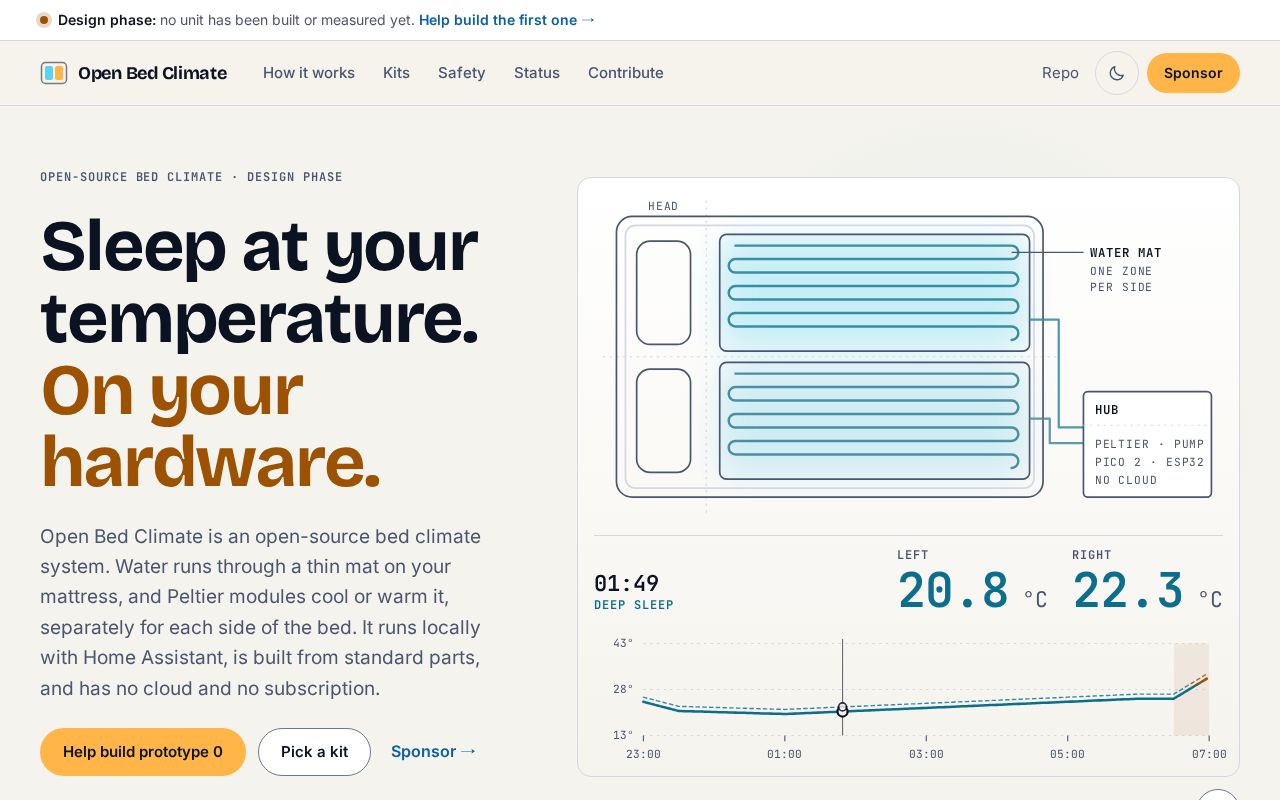Click the lower water mat zone in the diagram
This screenshot has width=1280, height=800.
click(x=874, y=420)
